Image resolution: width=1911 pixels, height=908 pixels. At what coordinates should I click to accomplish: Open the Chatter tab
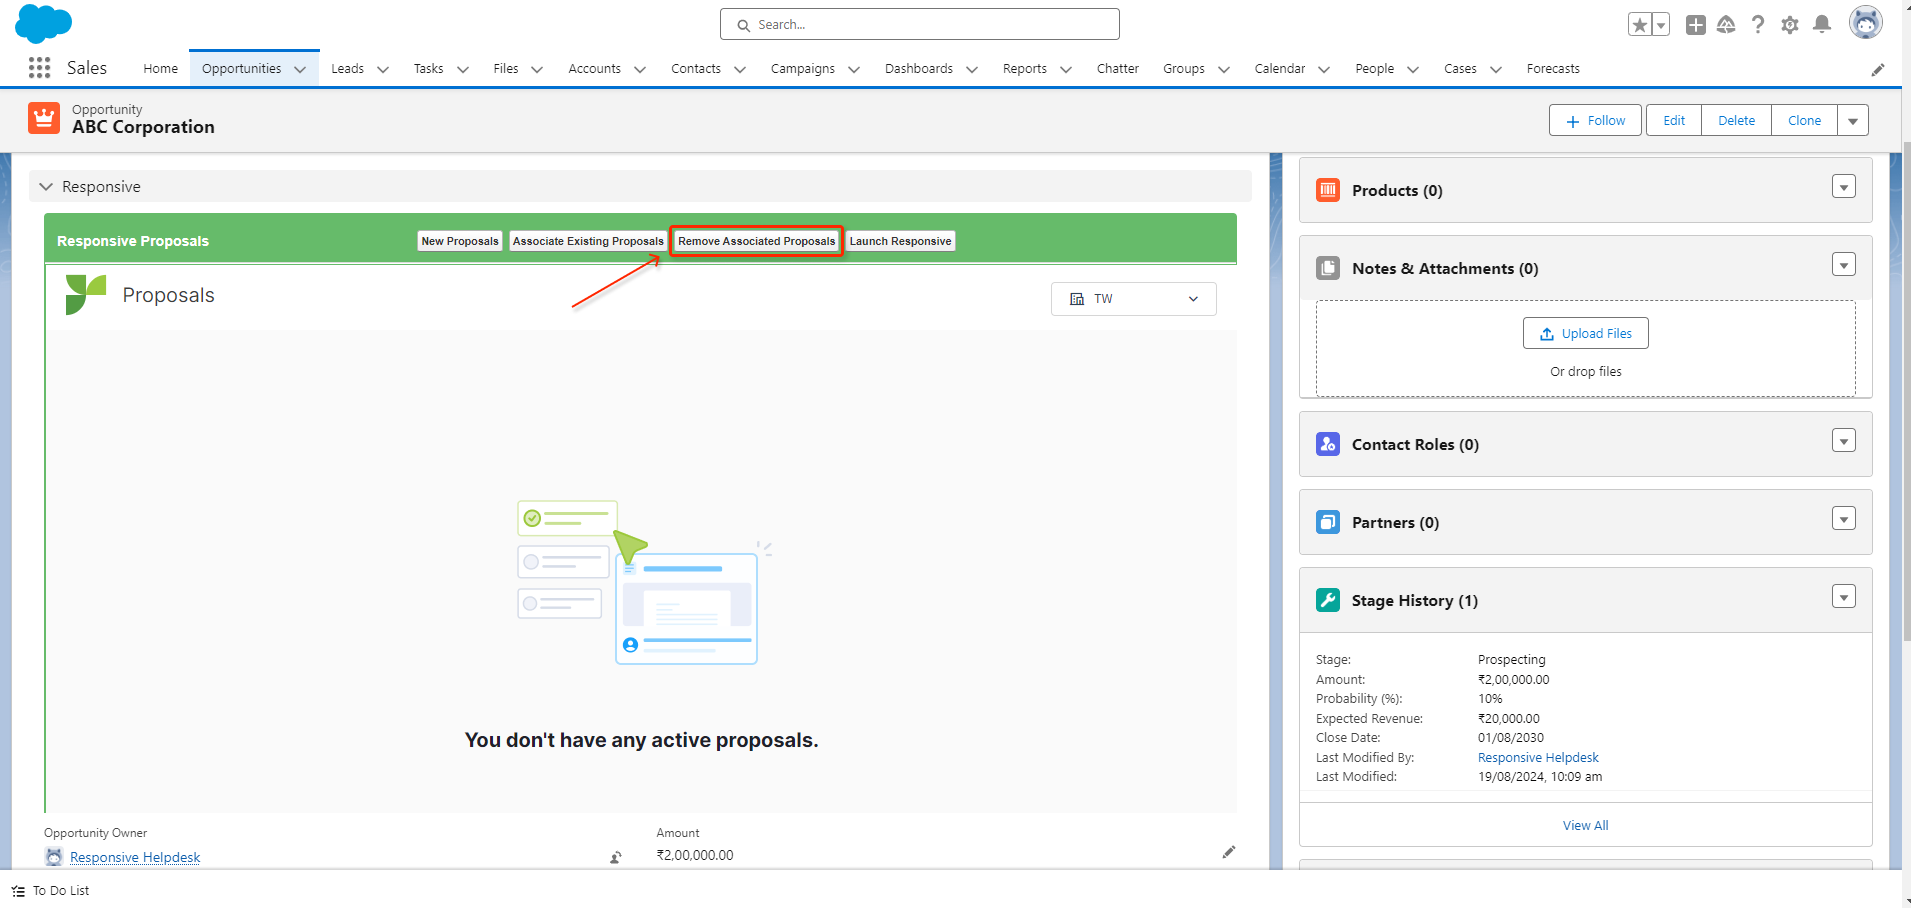coord(1117,69)
